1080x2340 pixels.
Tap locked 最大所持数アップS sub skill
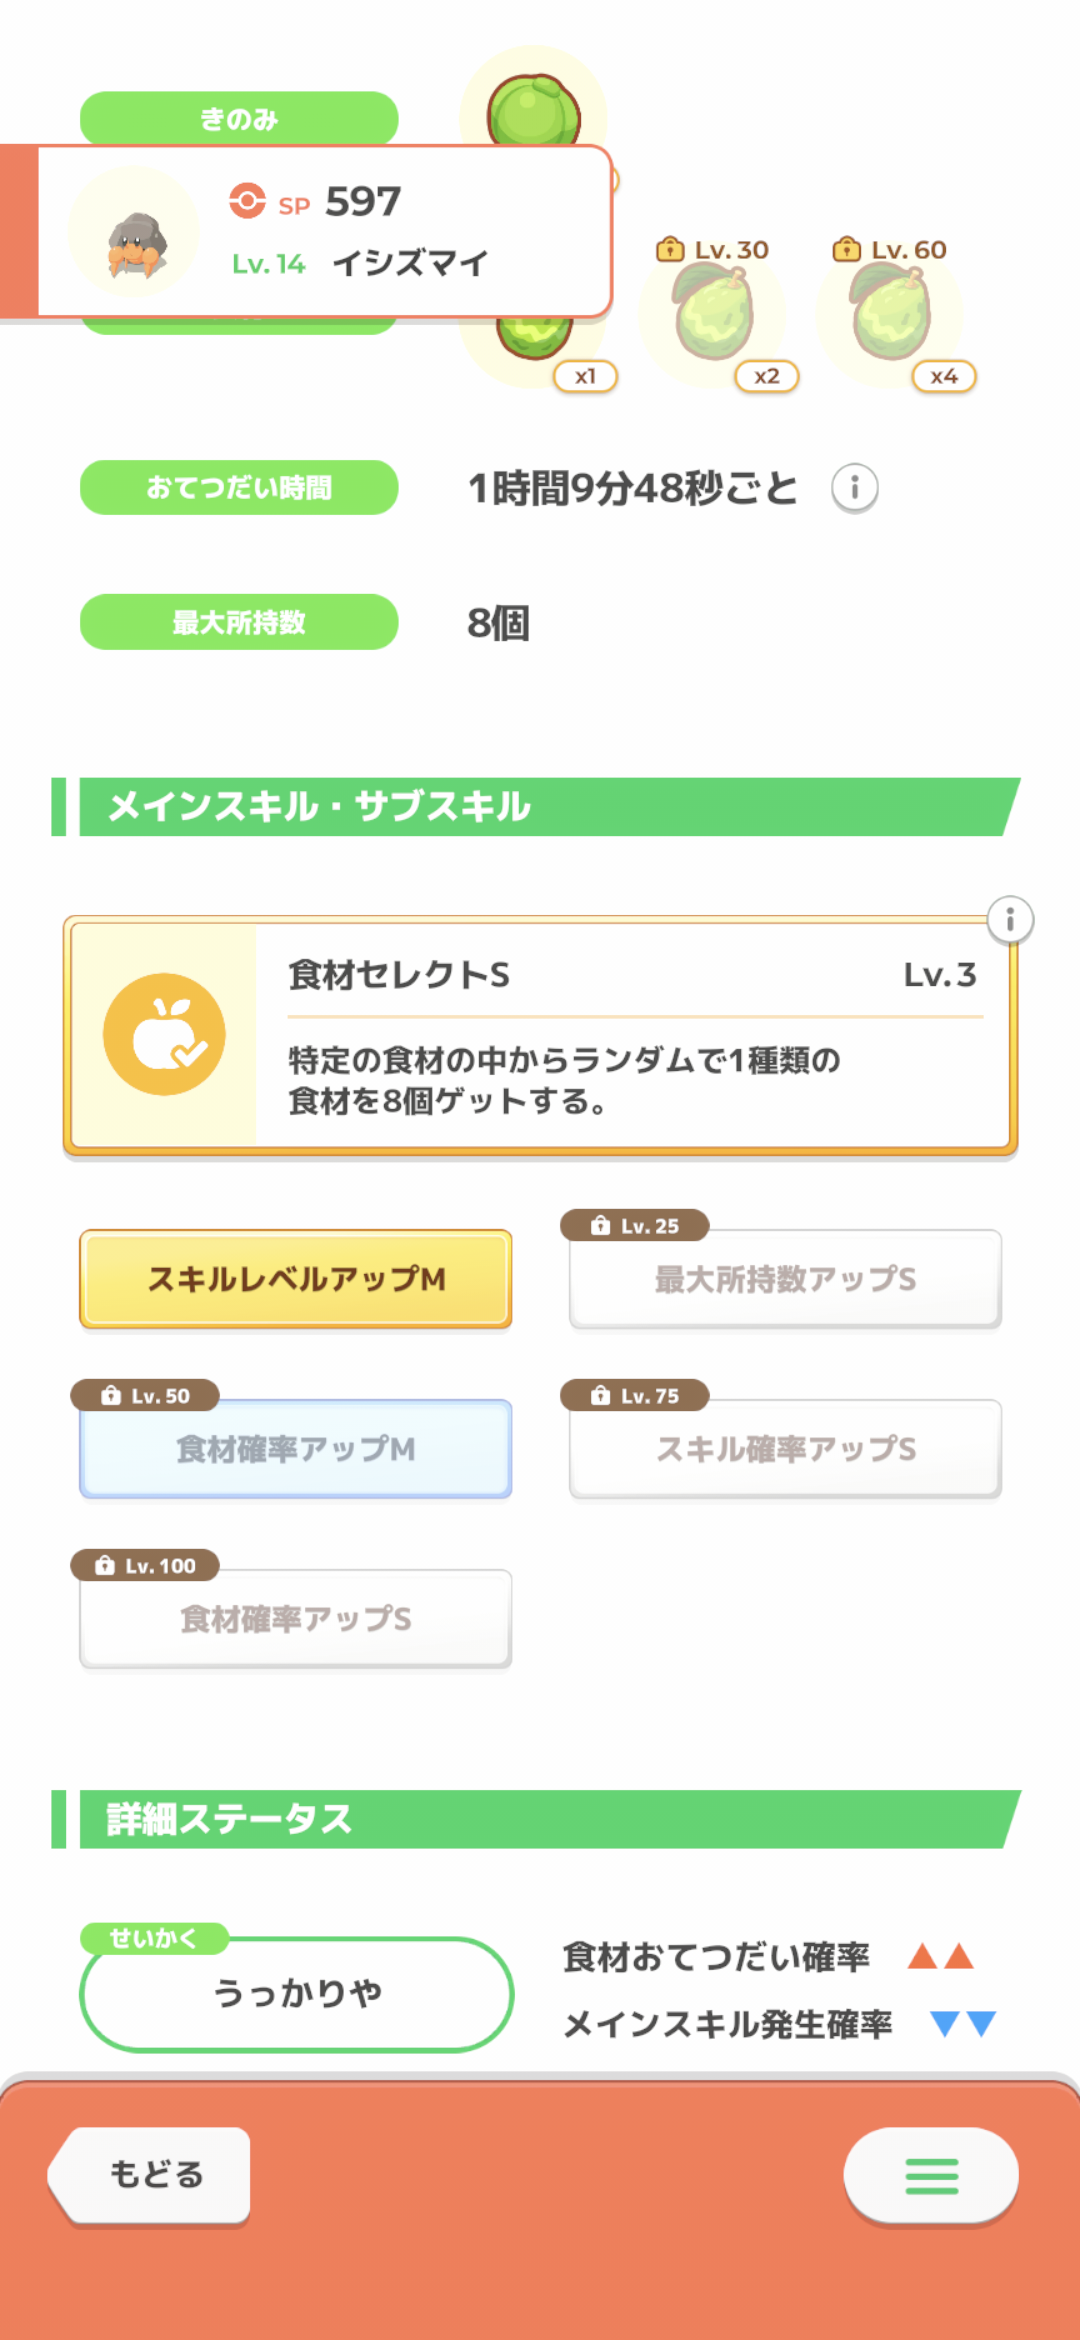(785, 1279)
